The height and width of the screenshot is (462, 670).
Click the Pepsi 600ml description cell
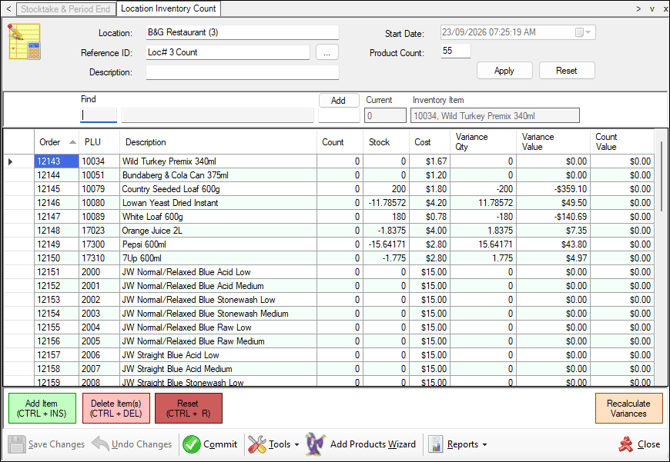(x=218, y=244)
